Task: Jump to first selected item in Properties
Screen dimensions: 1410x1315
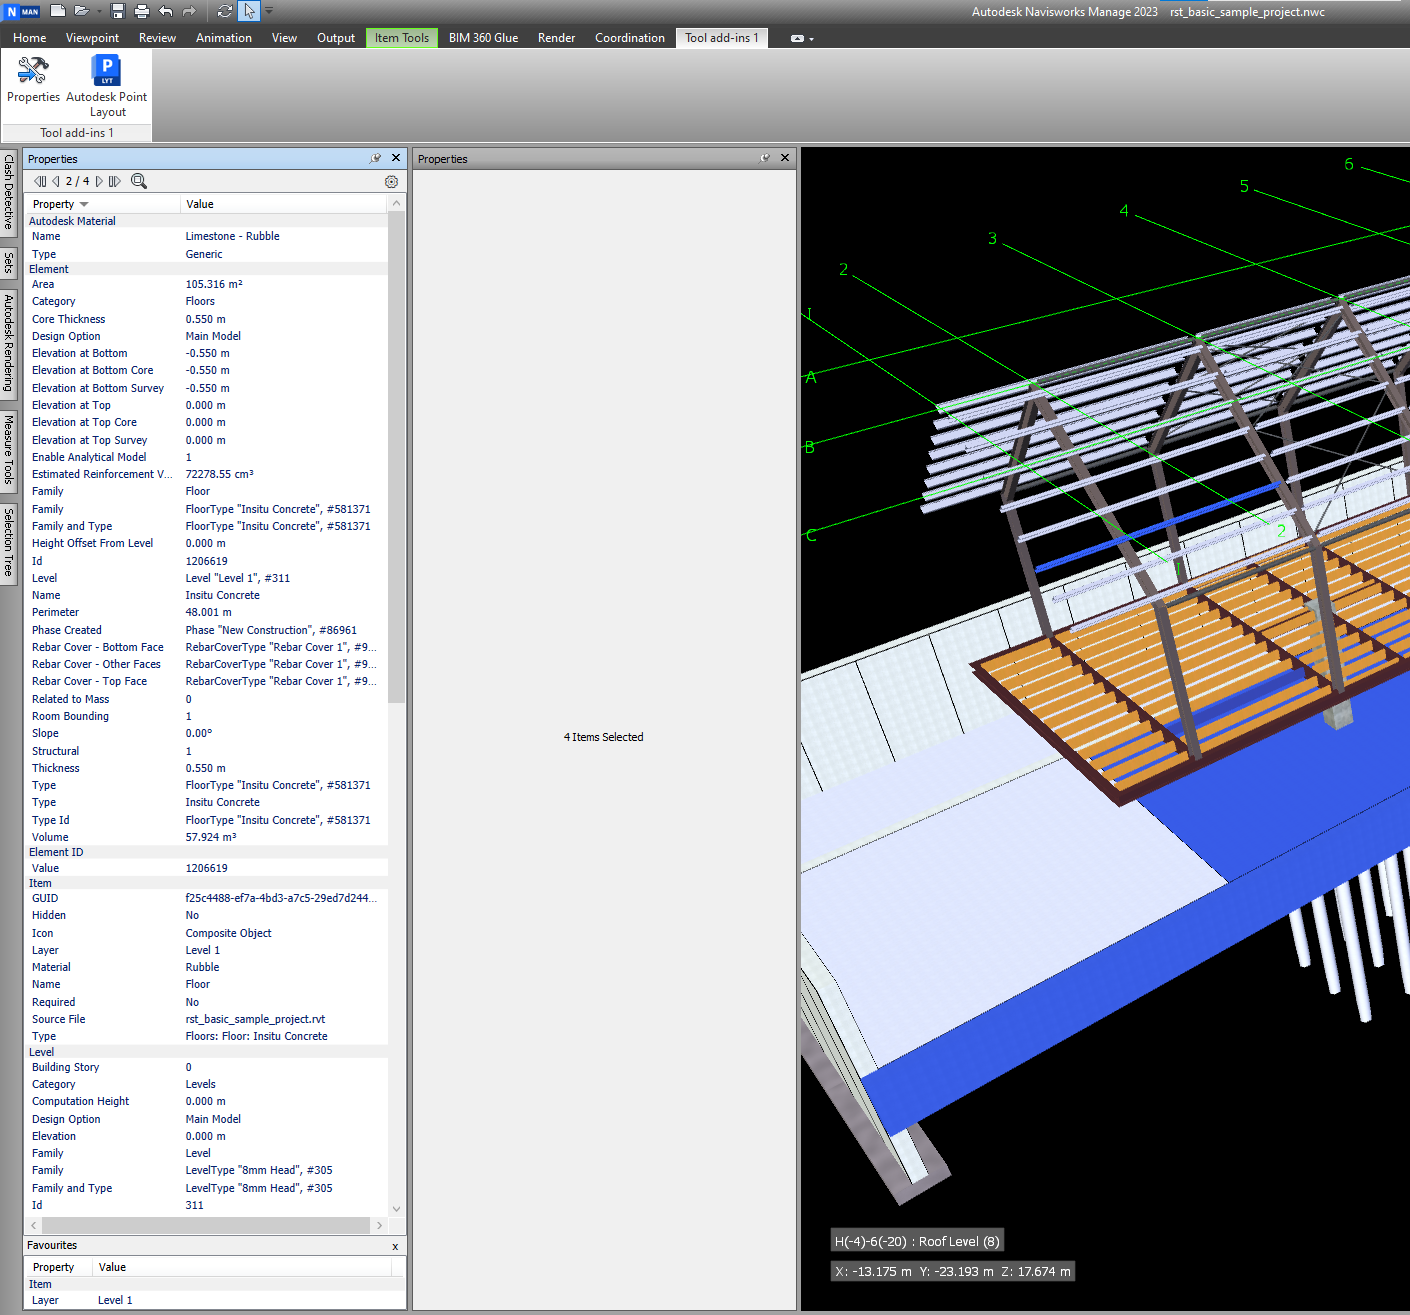Action: click(40, 181)
